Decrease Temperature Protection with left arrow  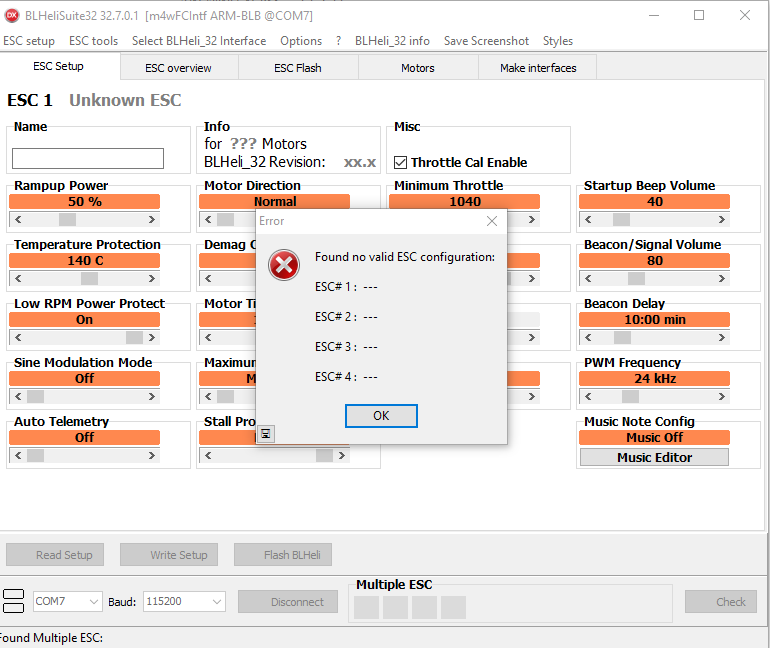pos(18,278)
